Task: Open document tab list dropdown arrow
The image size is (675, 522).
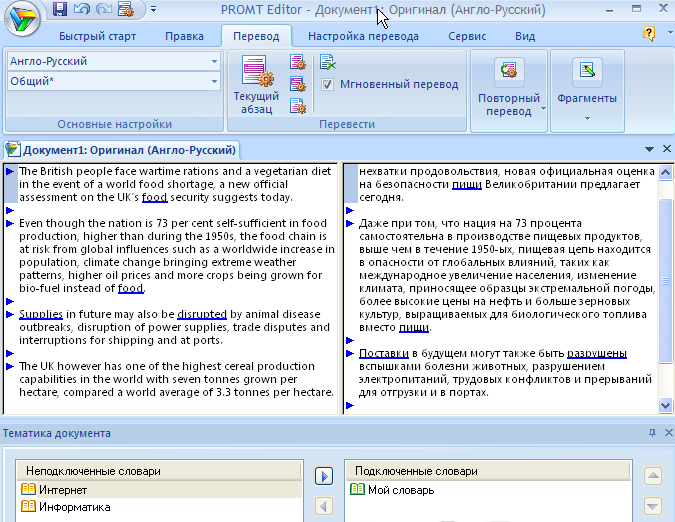Action: pyautogui.click(x=649, y=149)
